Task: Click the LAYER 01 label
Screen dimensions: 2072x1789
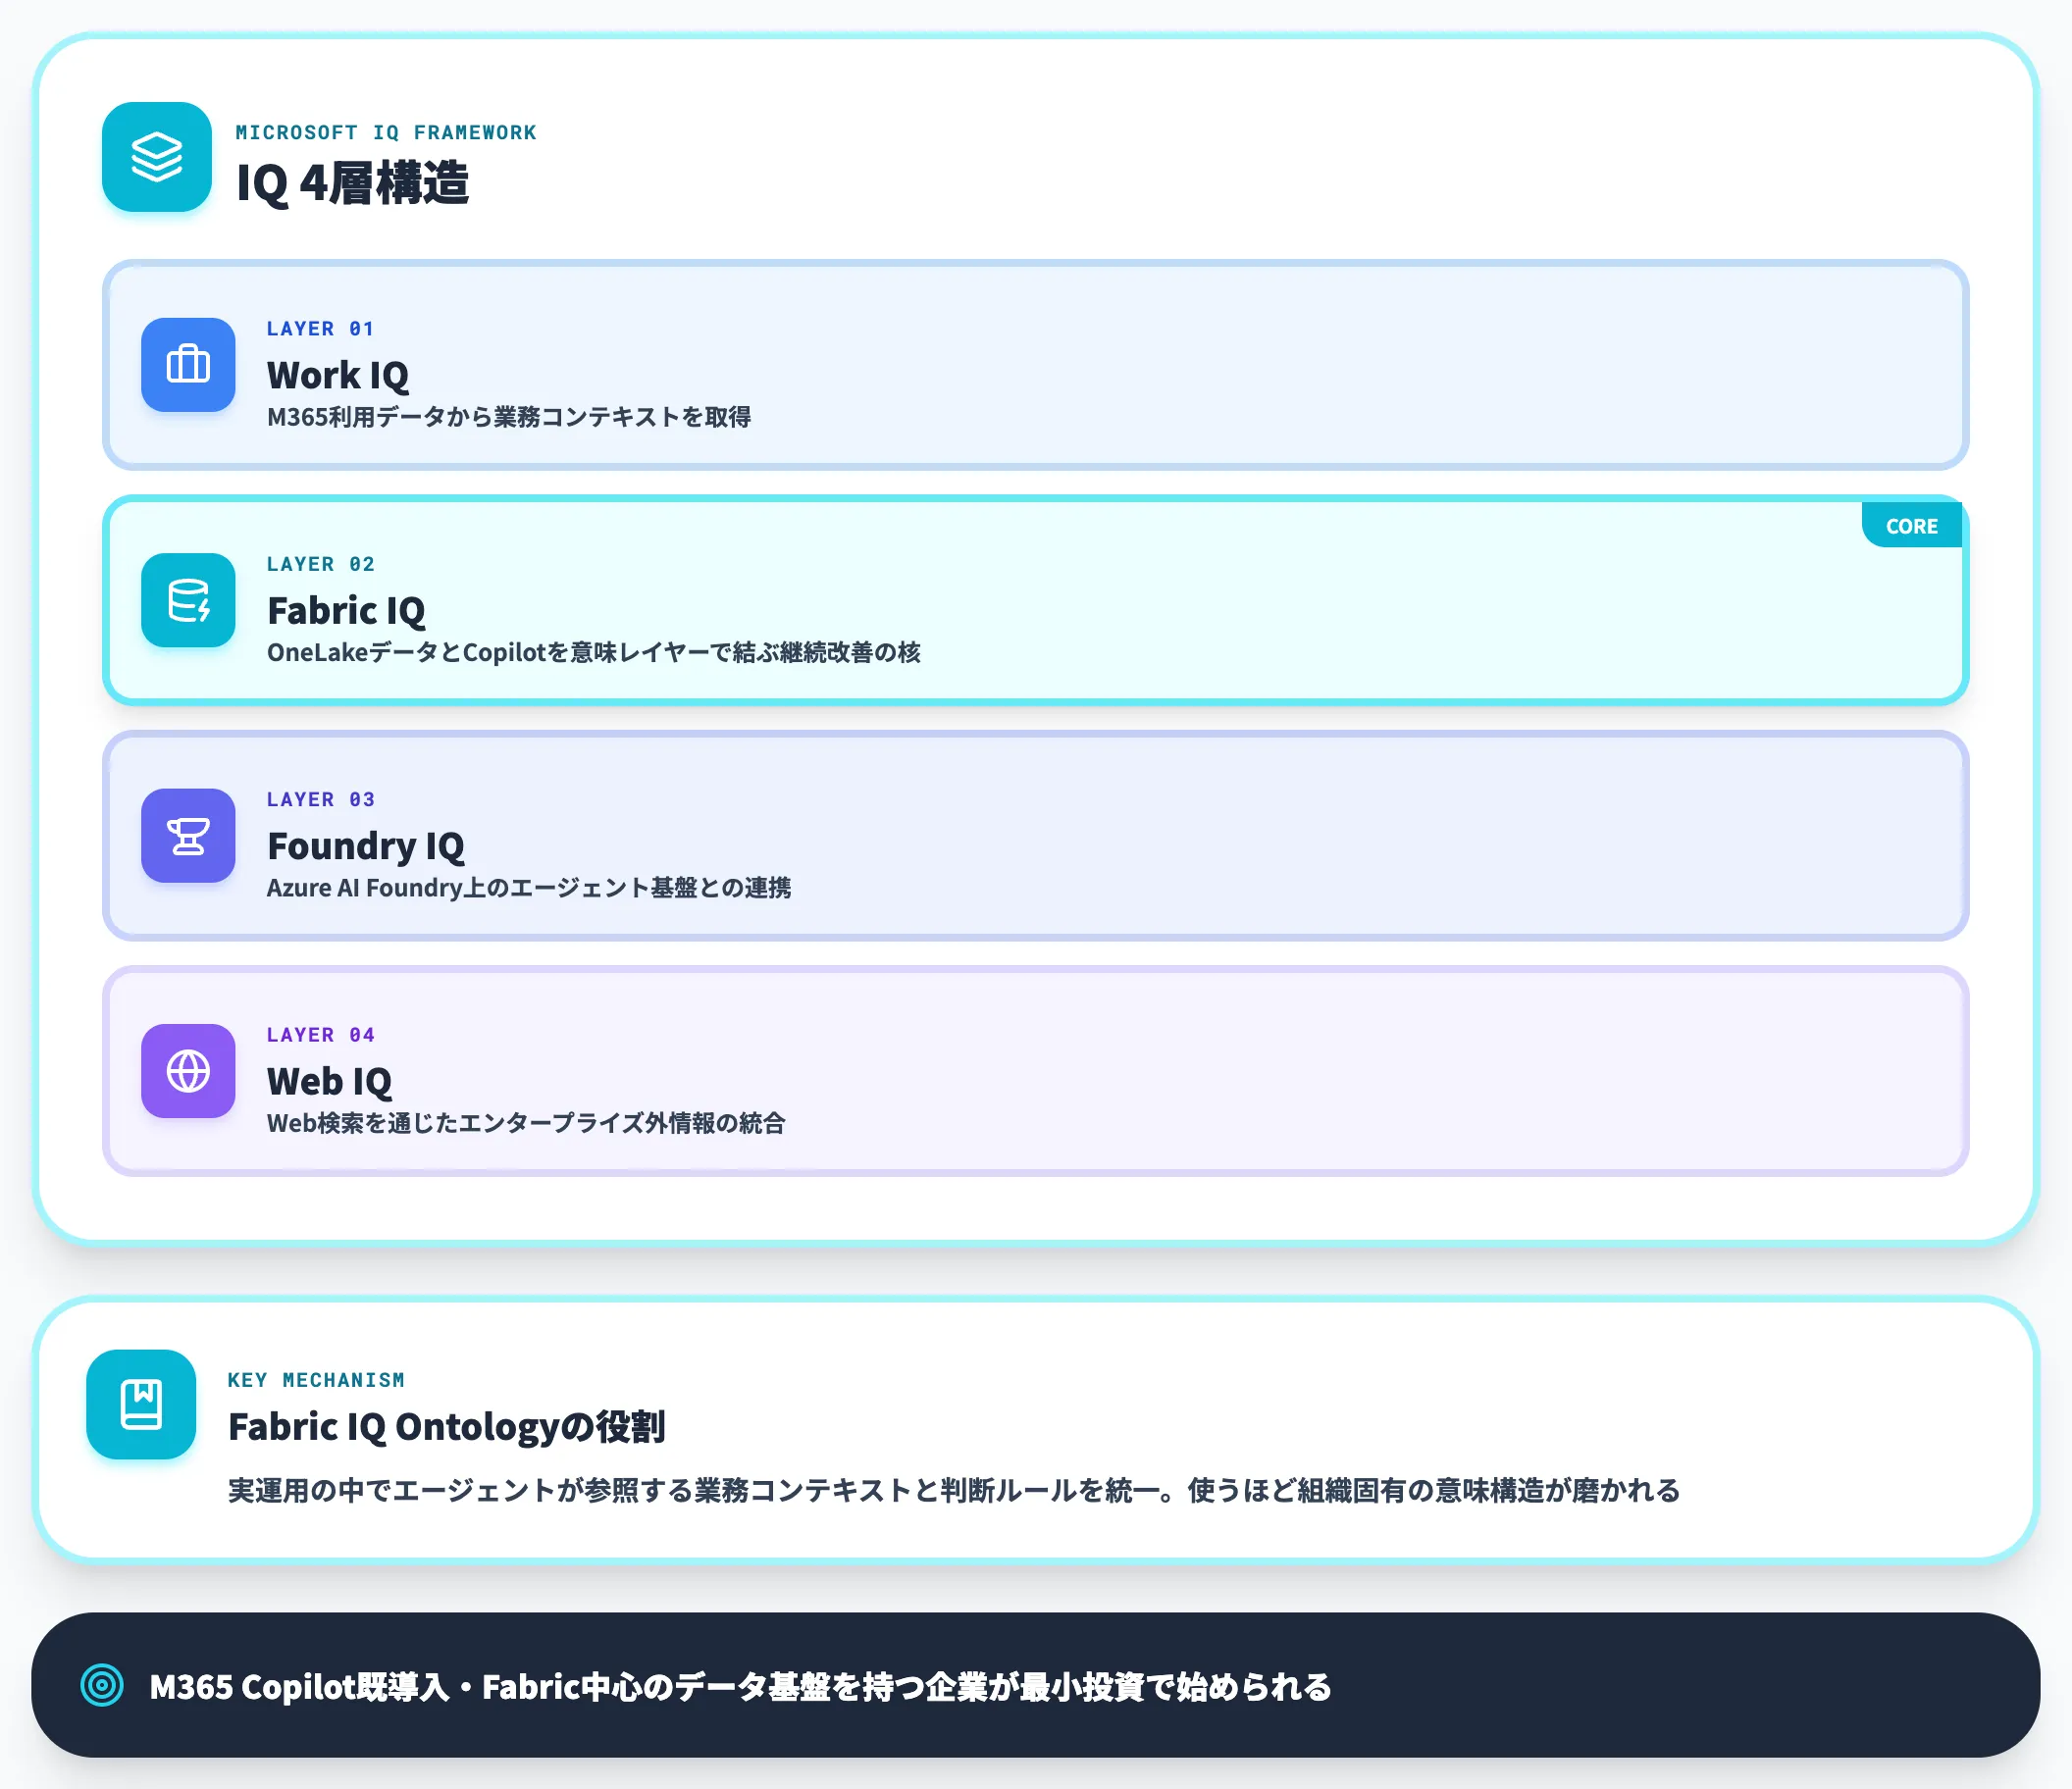Action: (x=321, y=329)
